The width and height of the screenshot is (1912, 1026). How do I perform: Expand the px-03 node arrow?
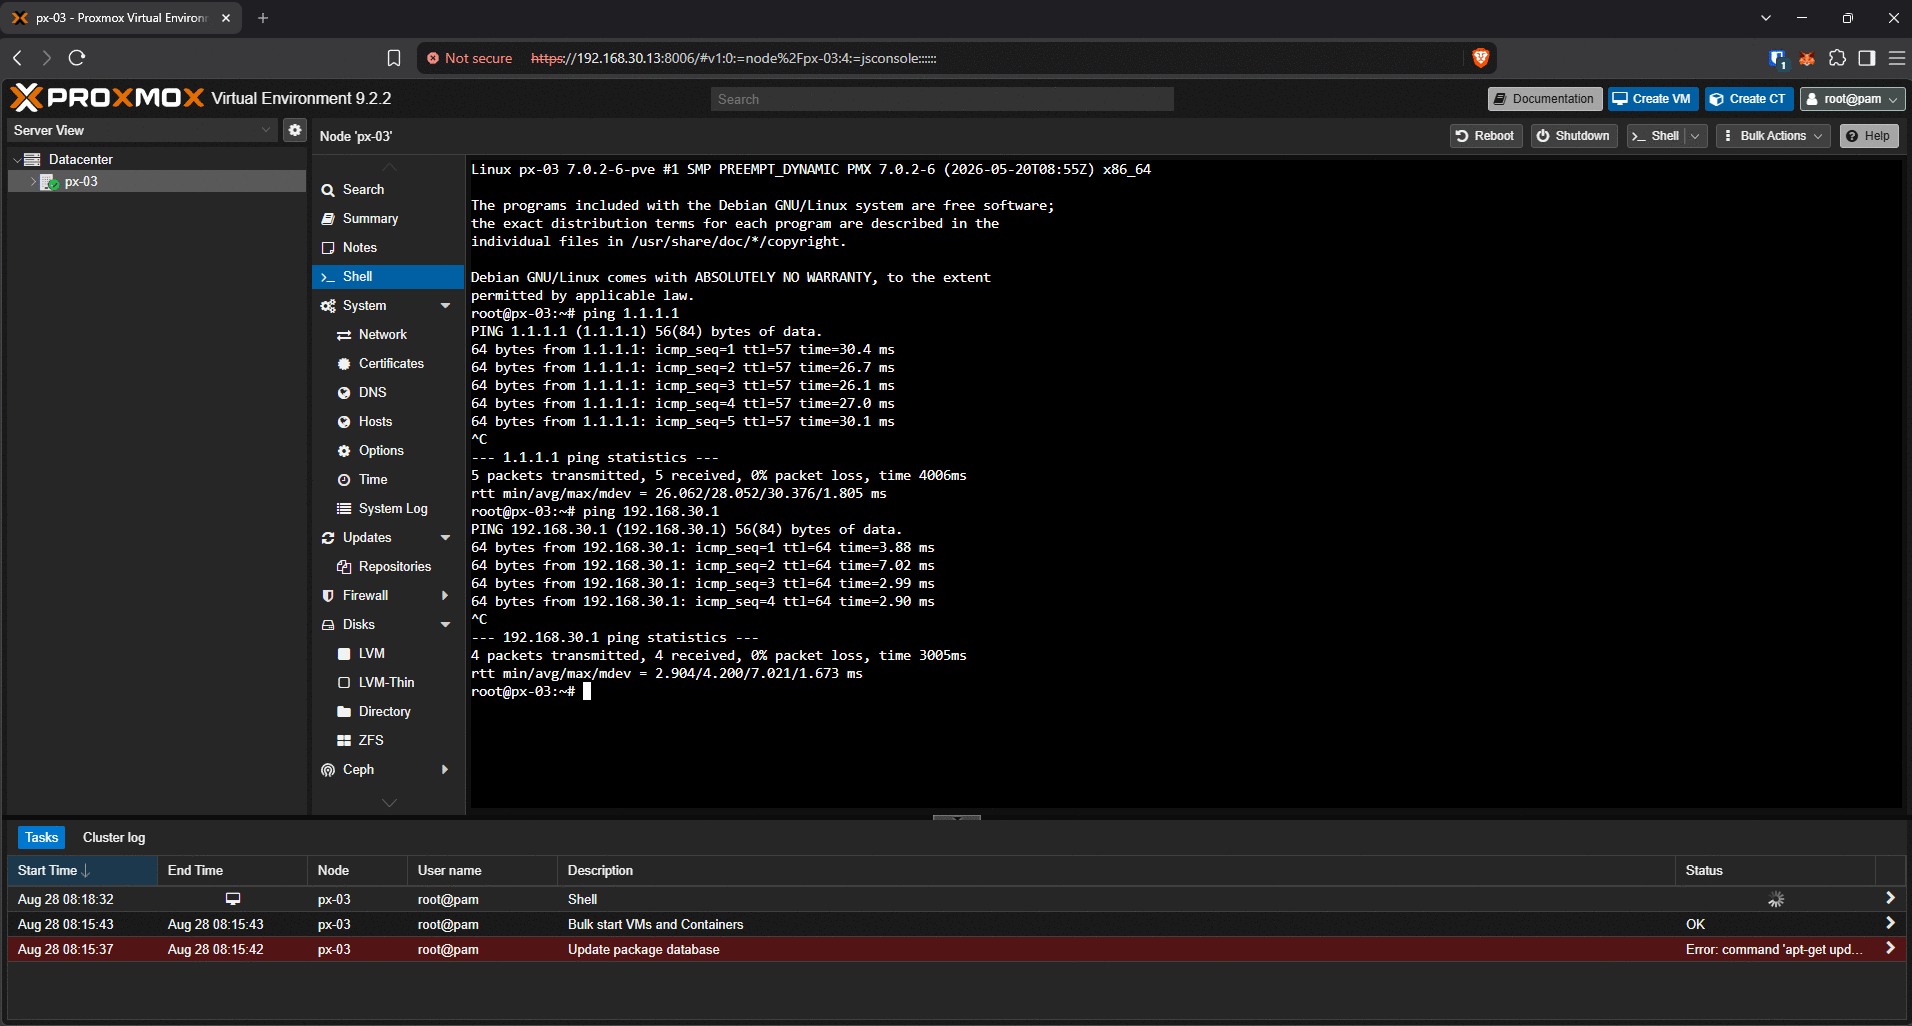(33, 182)
